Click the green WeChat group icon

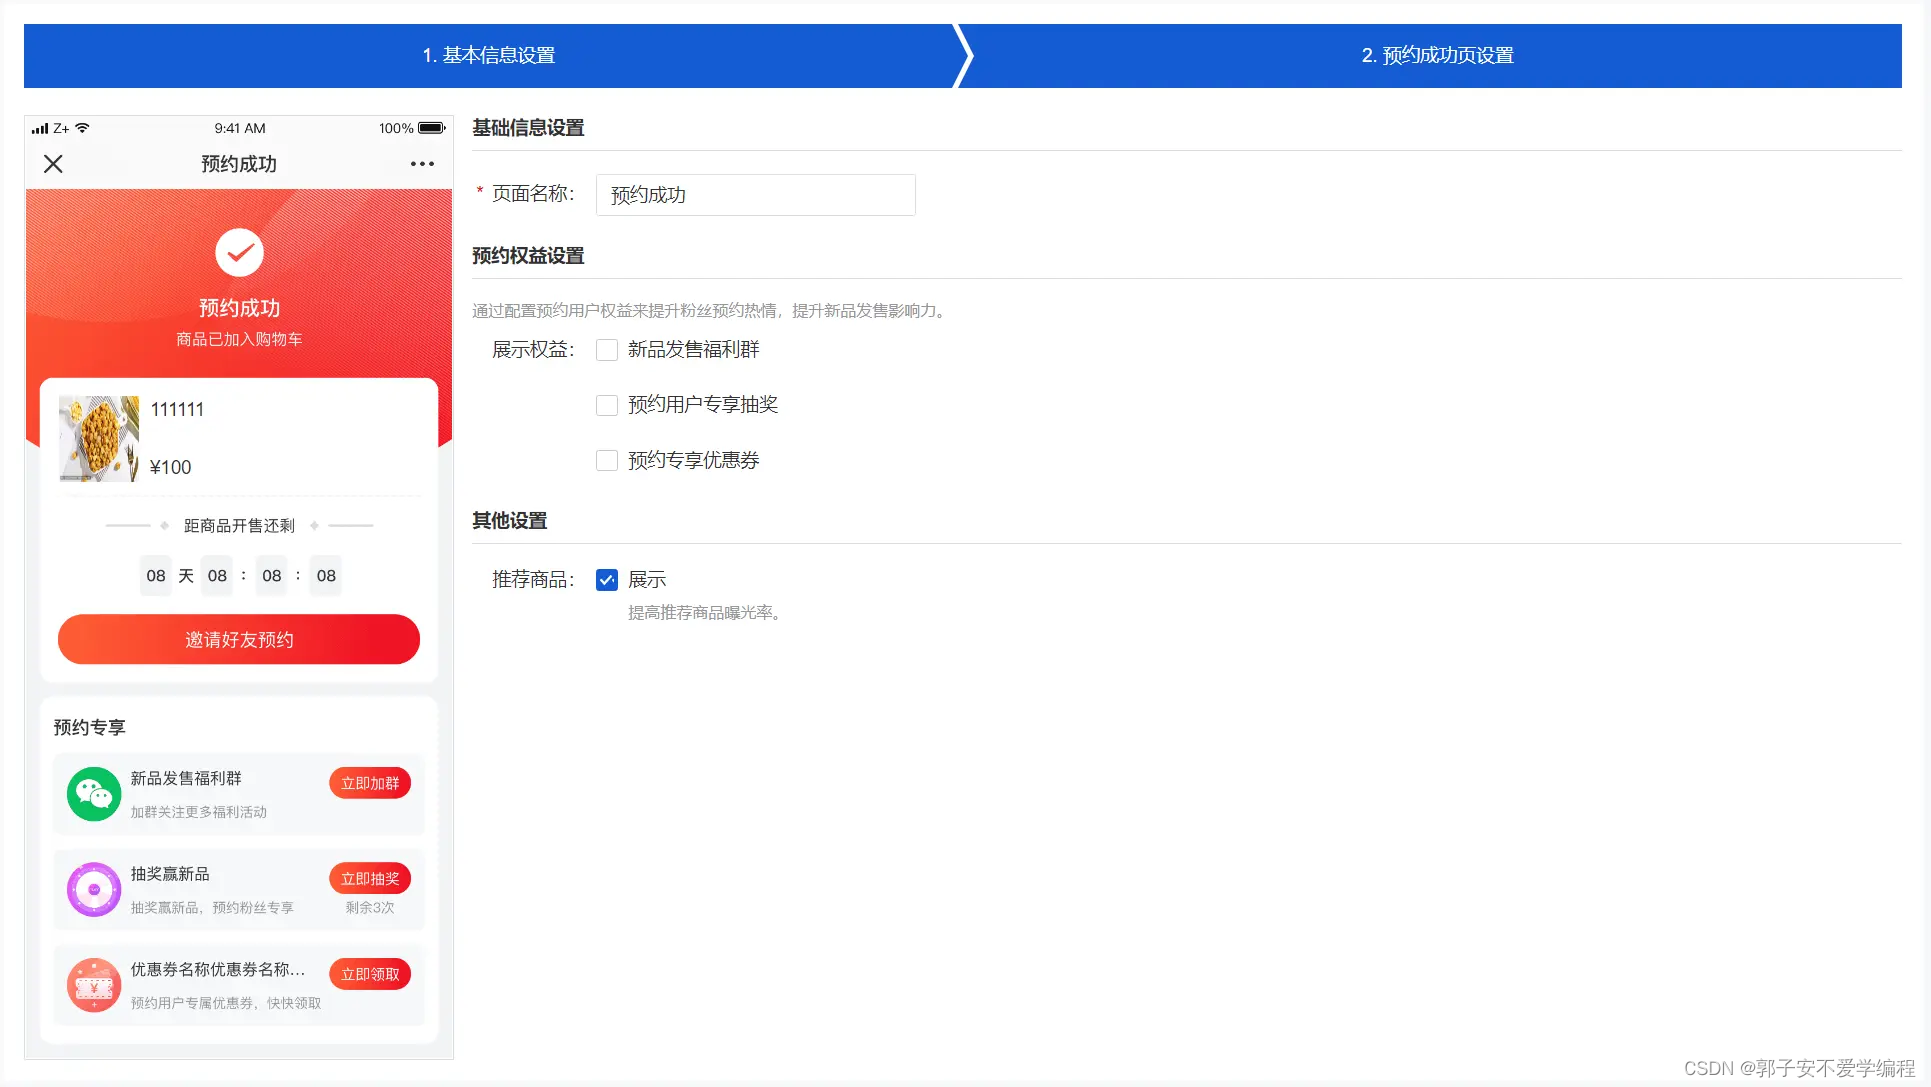[94, 794]
